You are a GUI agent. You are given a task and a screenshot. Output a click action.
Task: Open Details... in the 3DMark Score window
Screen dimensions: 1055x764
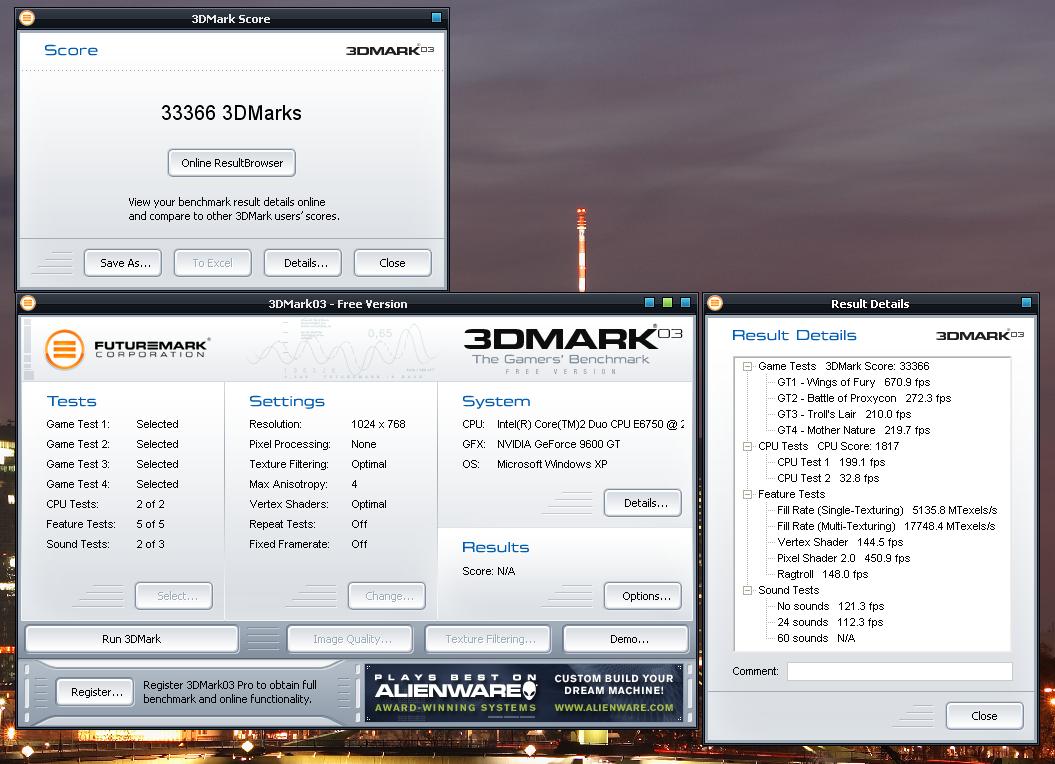coord(303,263)
